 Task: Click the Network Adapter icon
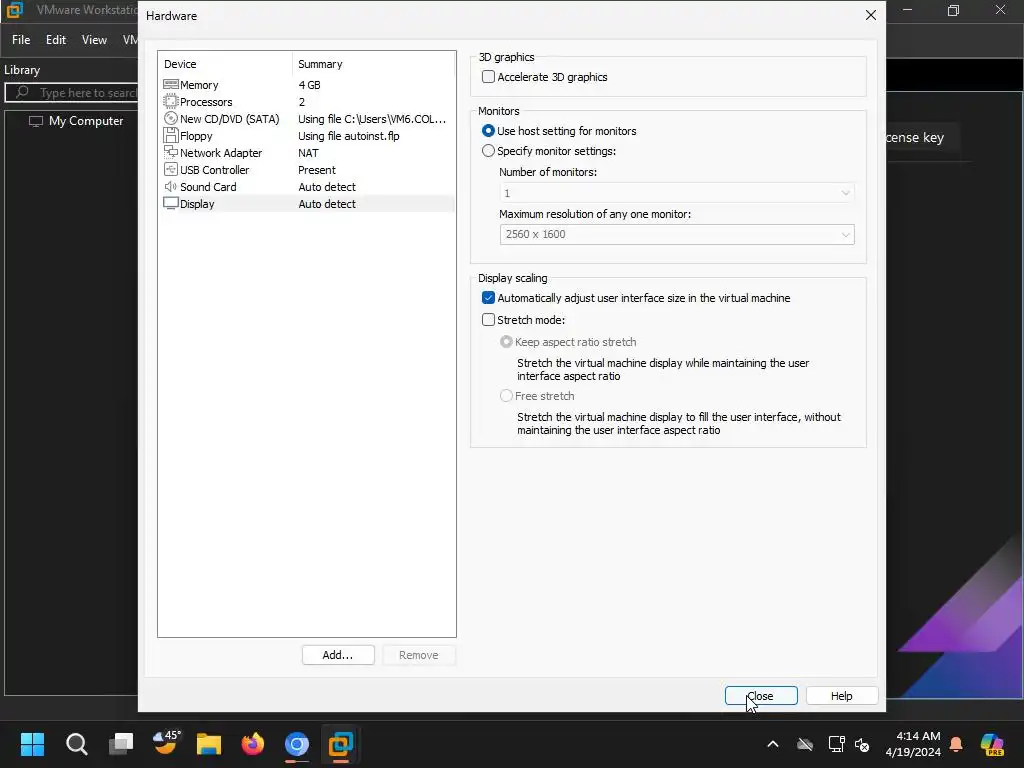point(170,152)
